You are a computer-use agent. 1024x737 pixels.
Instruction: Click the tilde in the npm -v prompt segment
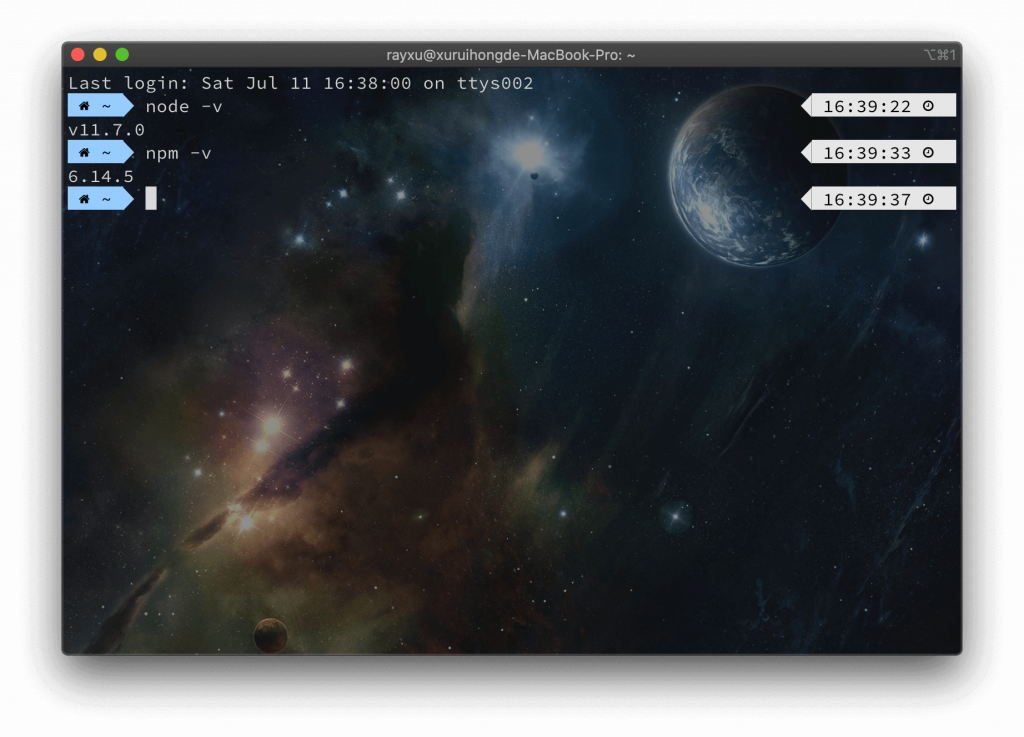tap(106, 152)
